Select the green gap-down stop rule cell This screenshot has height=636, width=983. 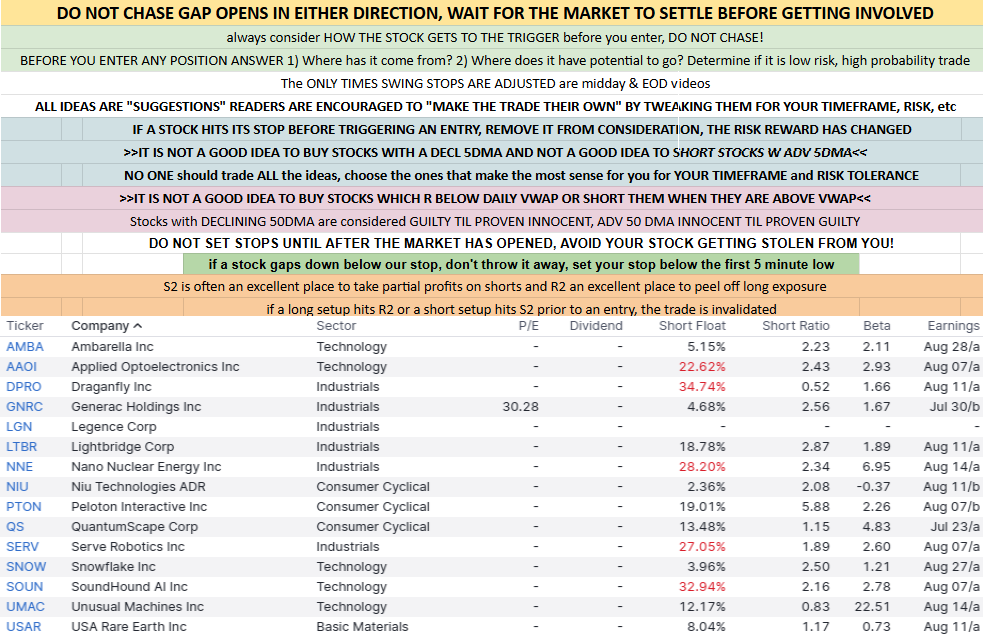click(521, 265)
